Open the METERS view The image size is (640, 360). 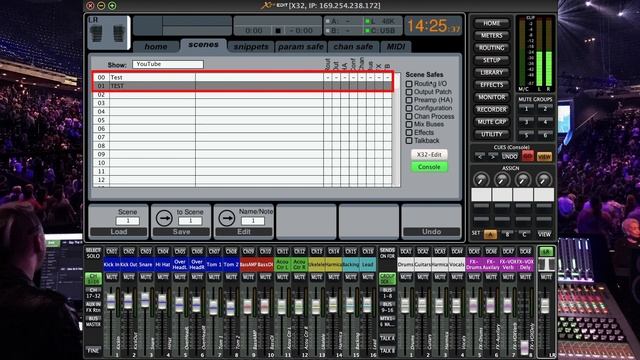point(491,36)
